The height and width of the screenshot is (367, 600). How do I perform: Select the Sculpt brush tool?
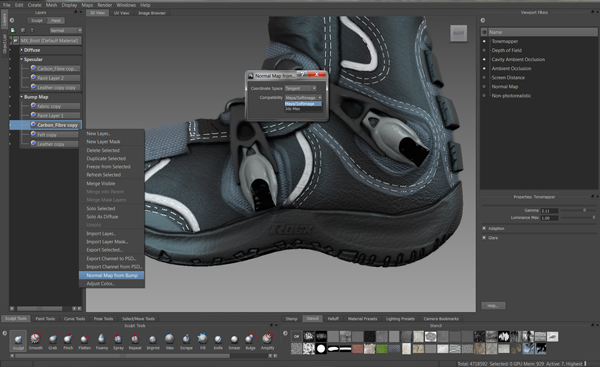pyautogui.click(x=18, y=340)
